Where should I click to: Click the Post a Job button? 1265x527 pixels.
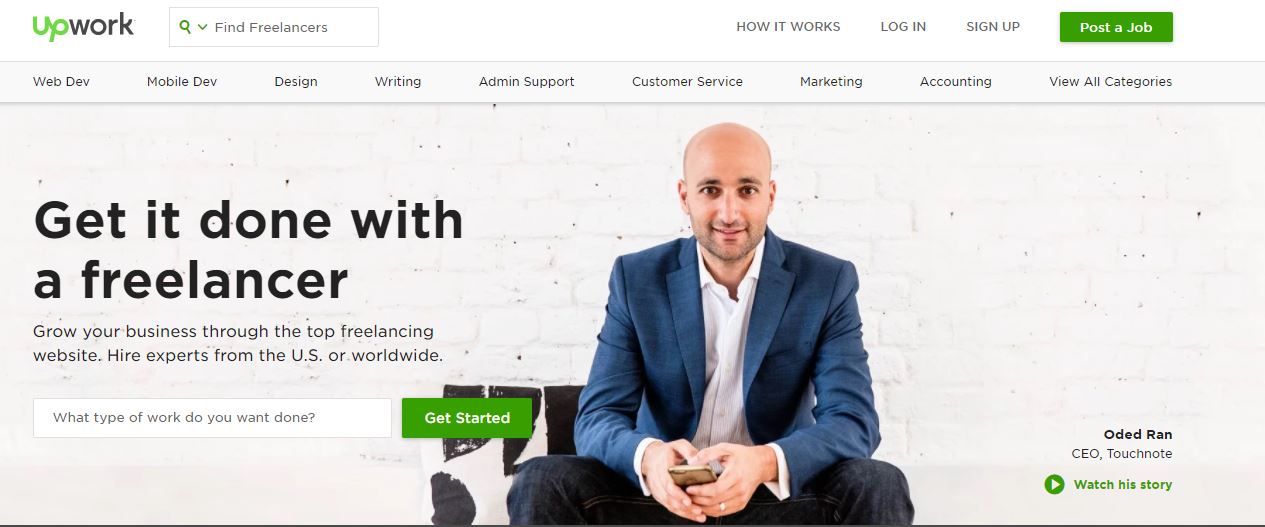point(1116,27)
